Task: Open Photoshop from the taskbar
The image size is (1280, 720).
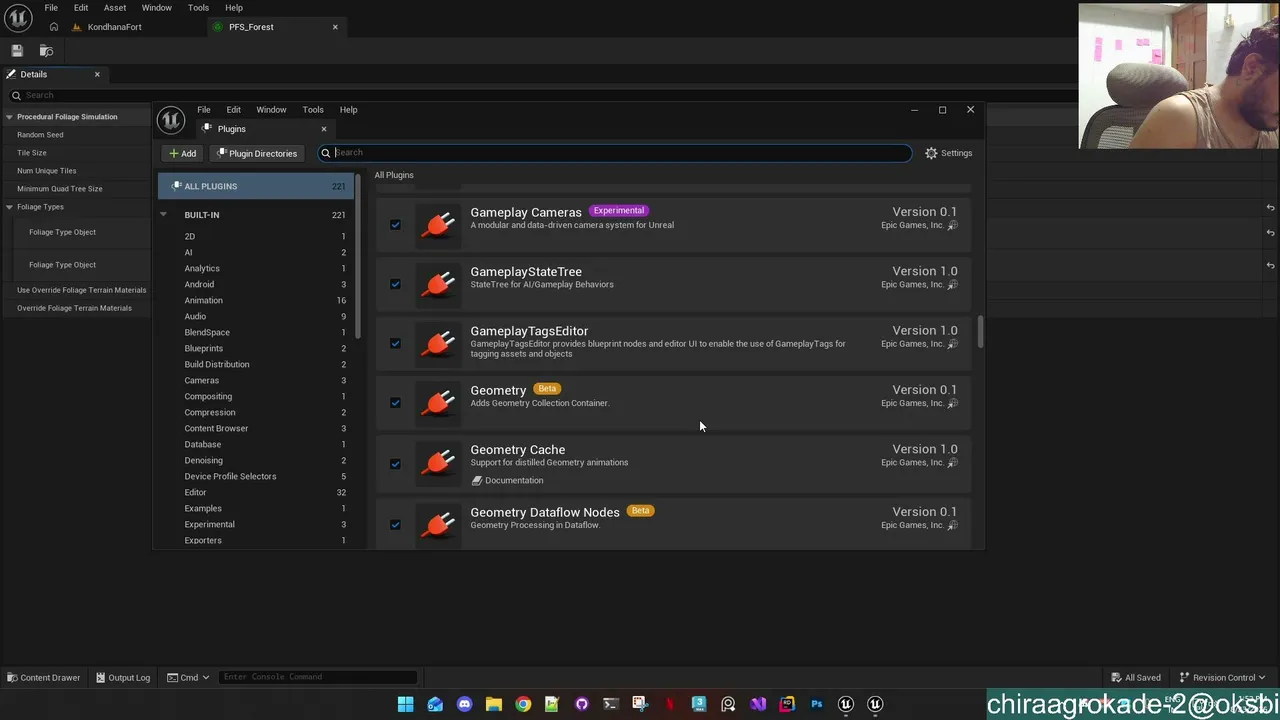Action: [x=816, y=704]
